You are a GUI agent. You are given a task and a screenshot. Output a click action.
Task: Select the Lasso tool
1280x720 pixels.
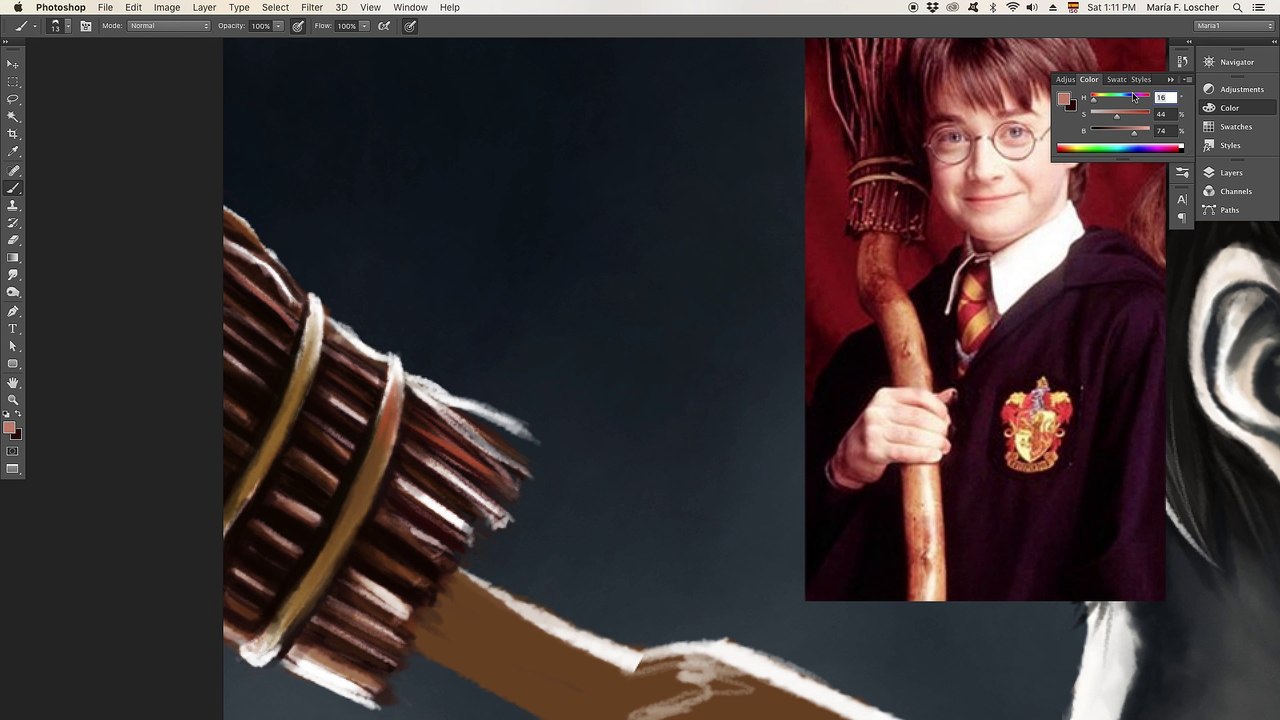(x=13, y=99)
